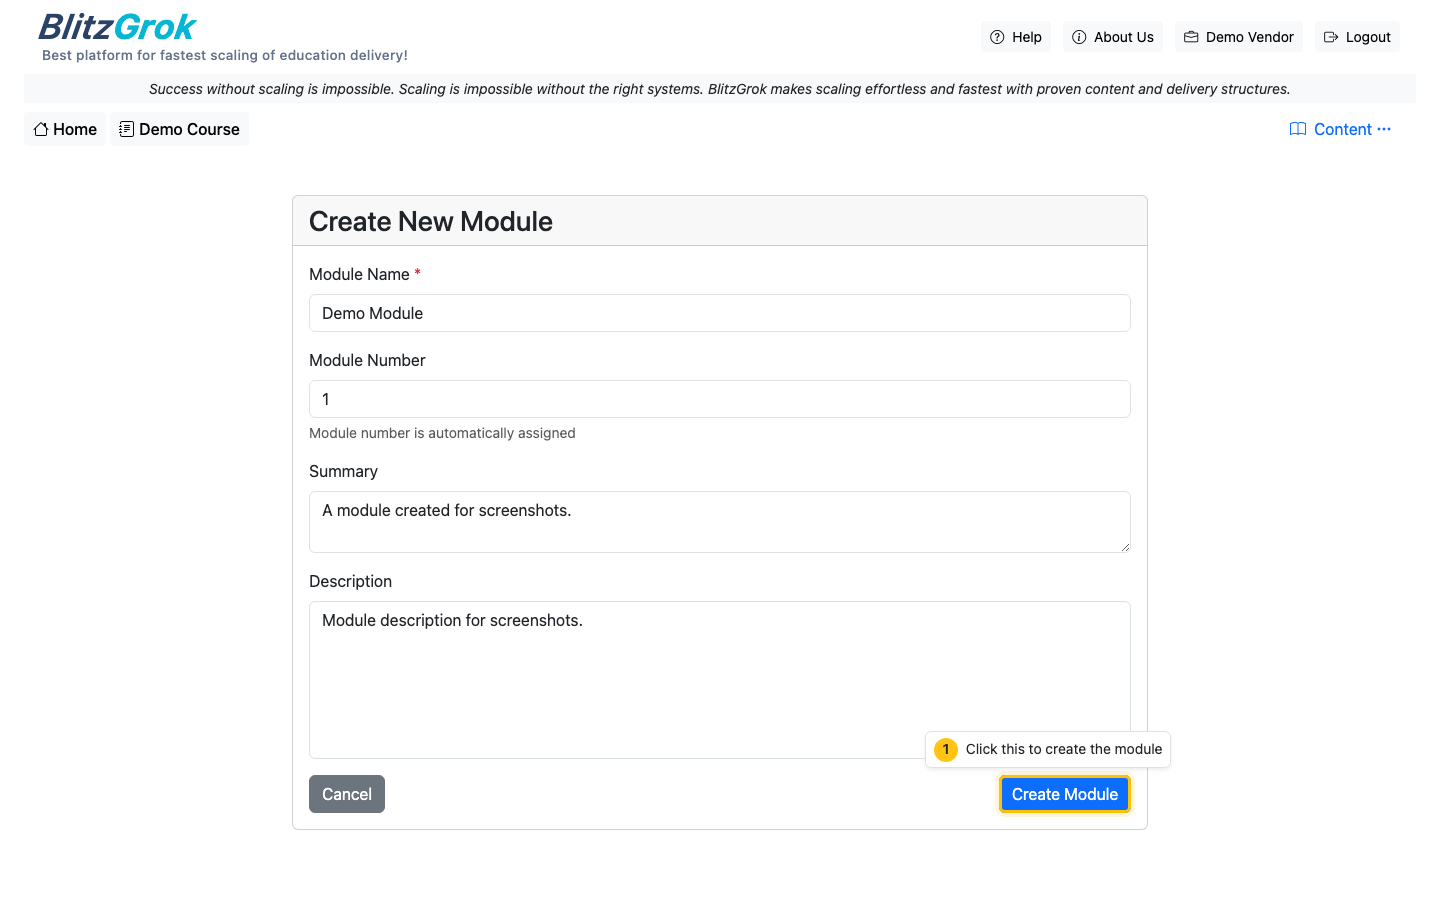
Task: Select the Module Number field
Action: [x=719, y=399]
